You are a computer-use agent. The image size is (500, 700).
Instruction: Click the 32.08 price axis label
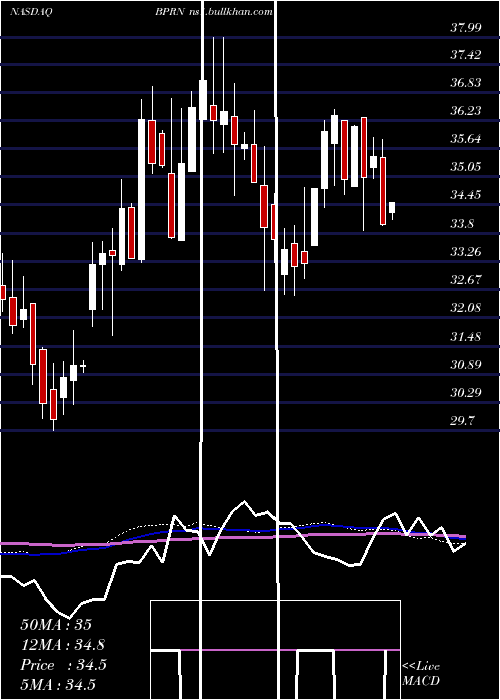point(466,308)
